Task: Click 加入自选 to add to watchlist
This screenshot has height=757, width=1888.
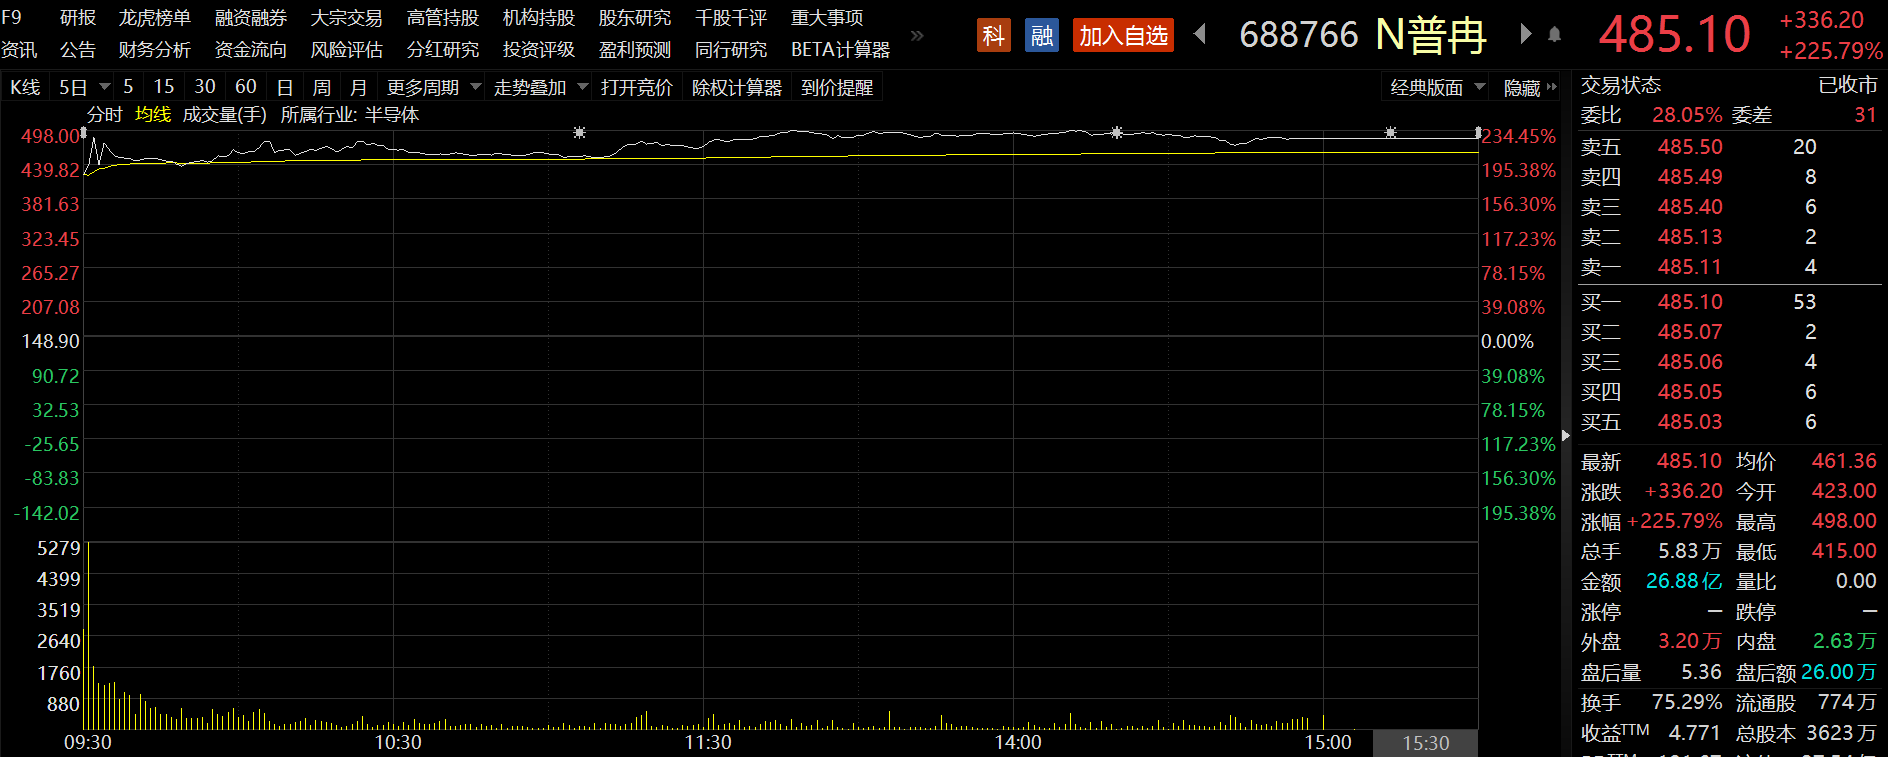Action: coord(1123,36)
